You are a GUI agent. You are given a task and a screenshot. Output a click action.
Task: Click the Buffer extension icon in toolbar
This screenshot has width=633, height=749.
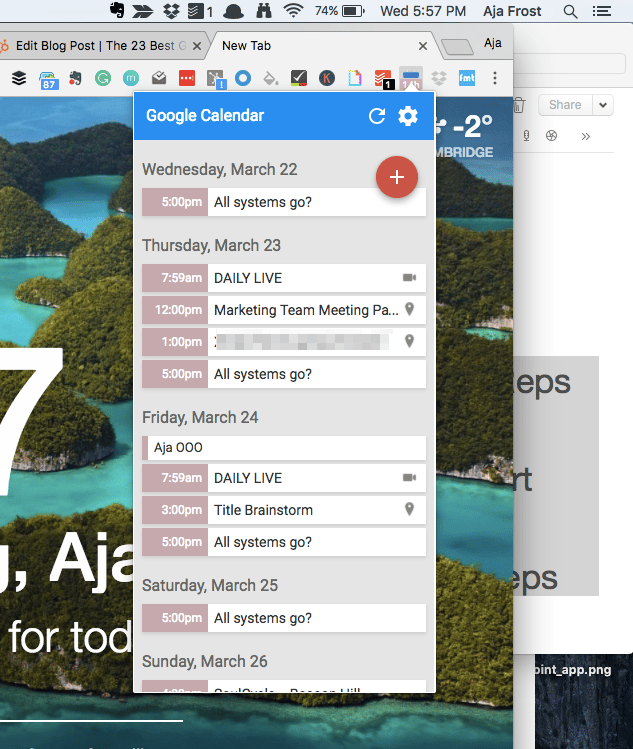[x=18, y=77]
